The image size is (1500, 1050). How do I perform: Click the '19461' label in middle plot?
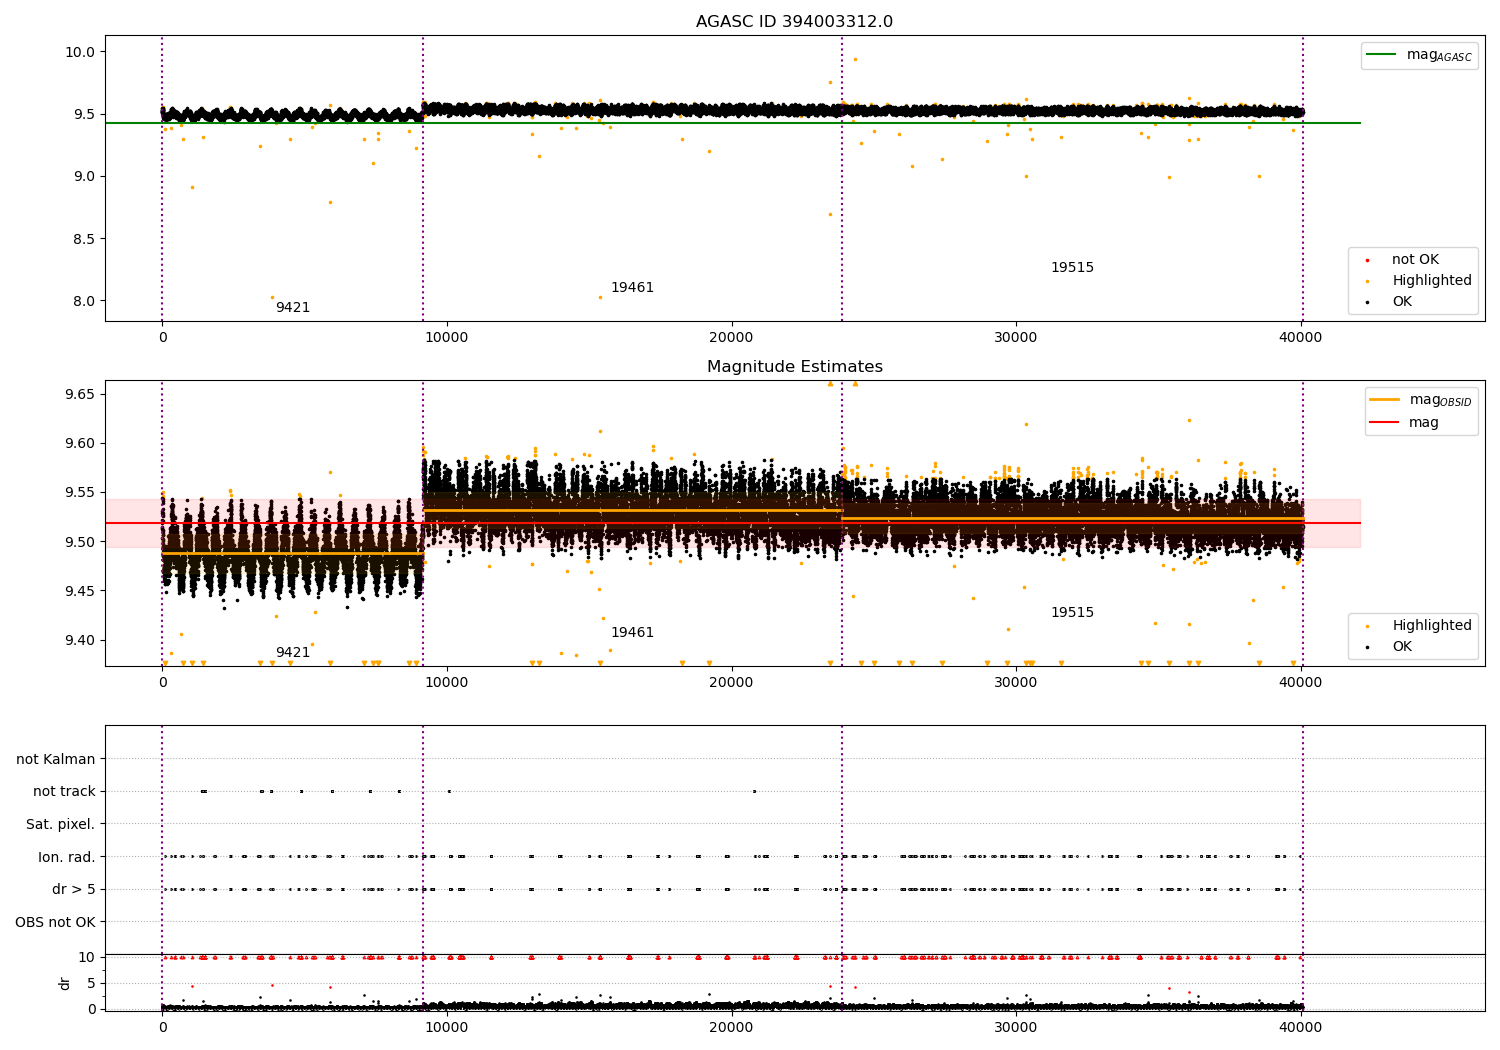point(632,632)
